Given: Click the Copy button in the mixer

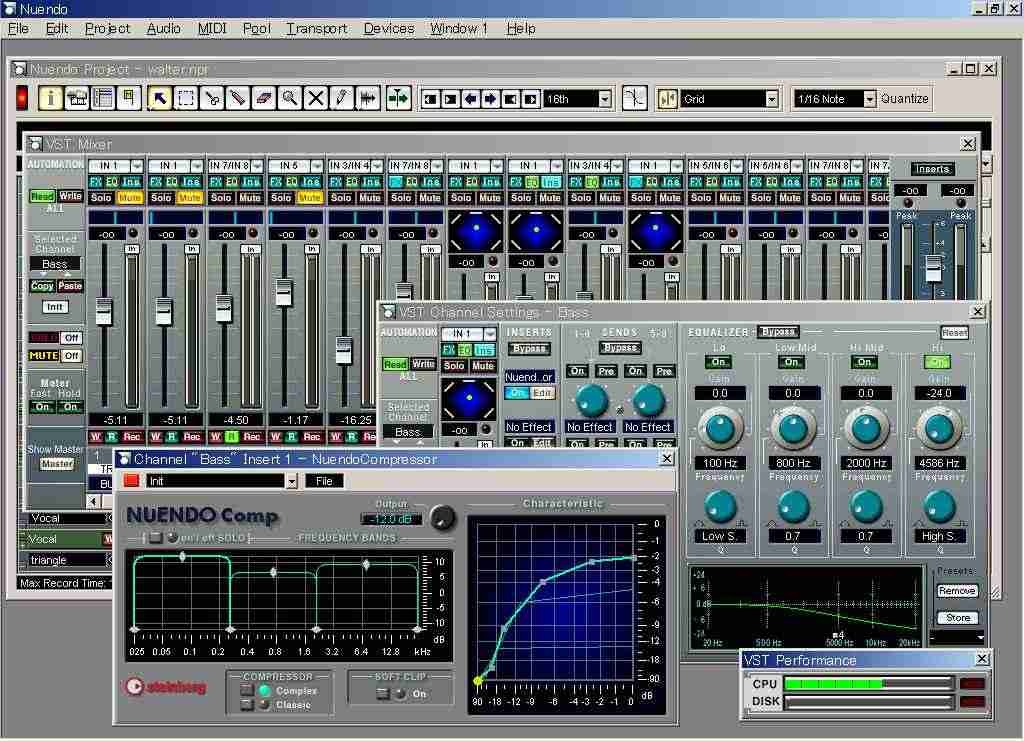Looking at the screenshot, I should coord(42,286).
